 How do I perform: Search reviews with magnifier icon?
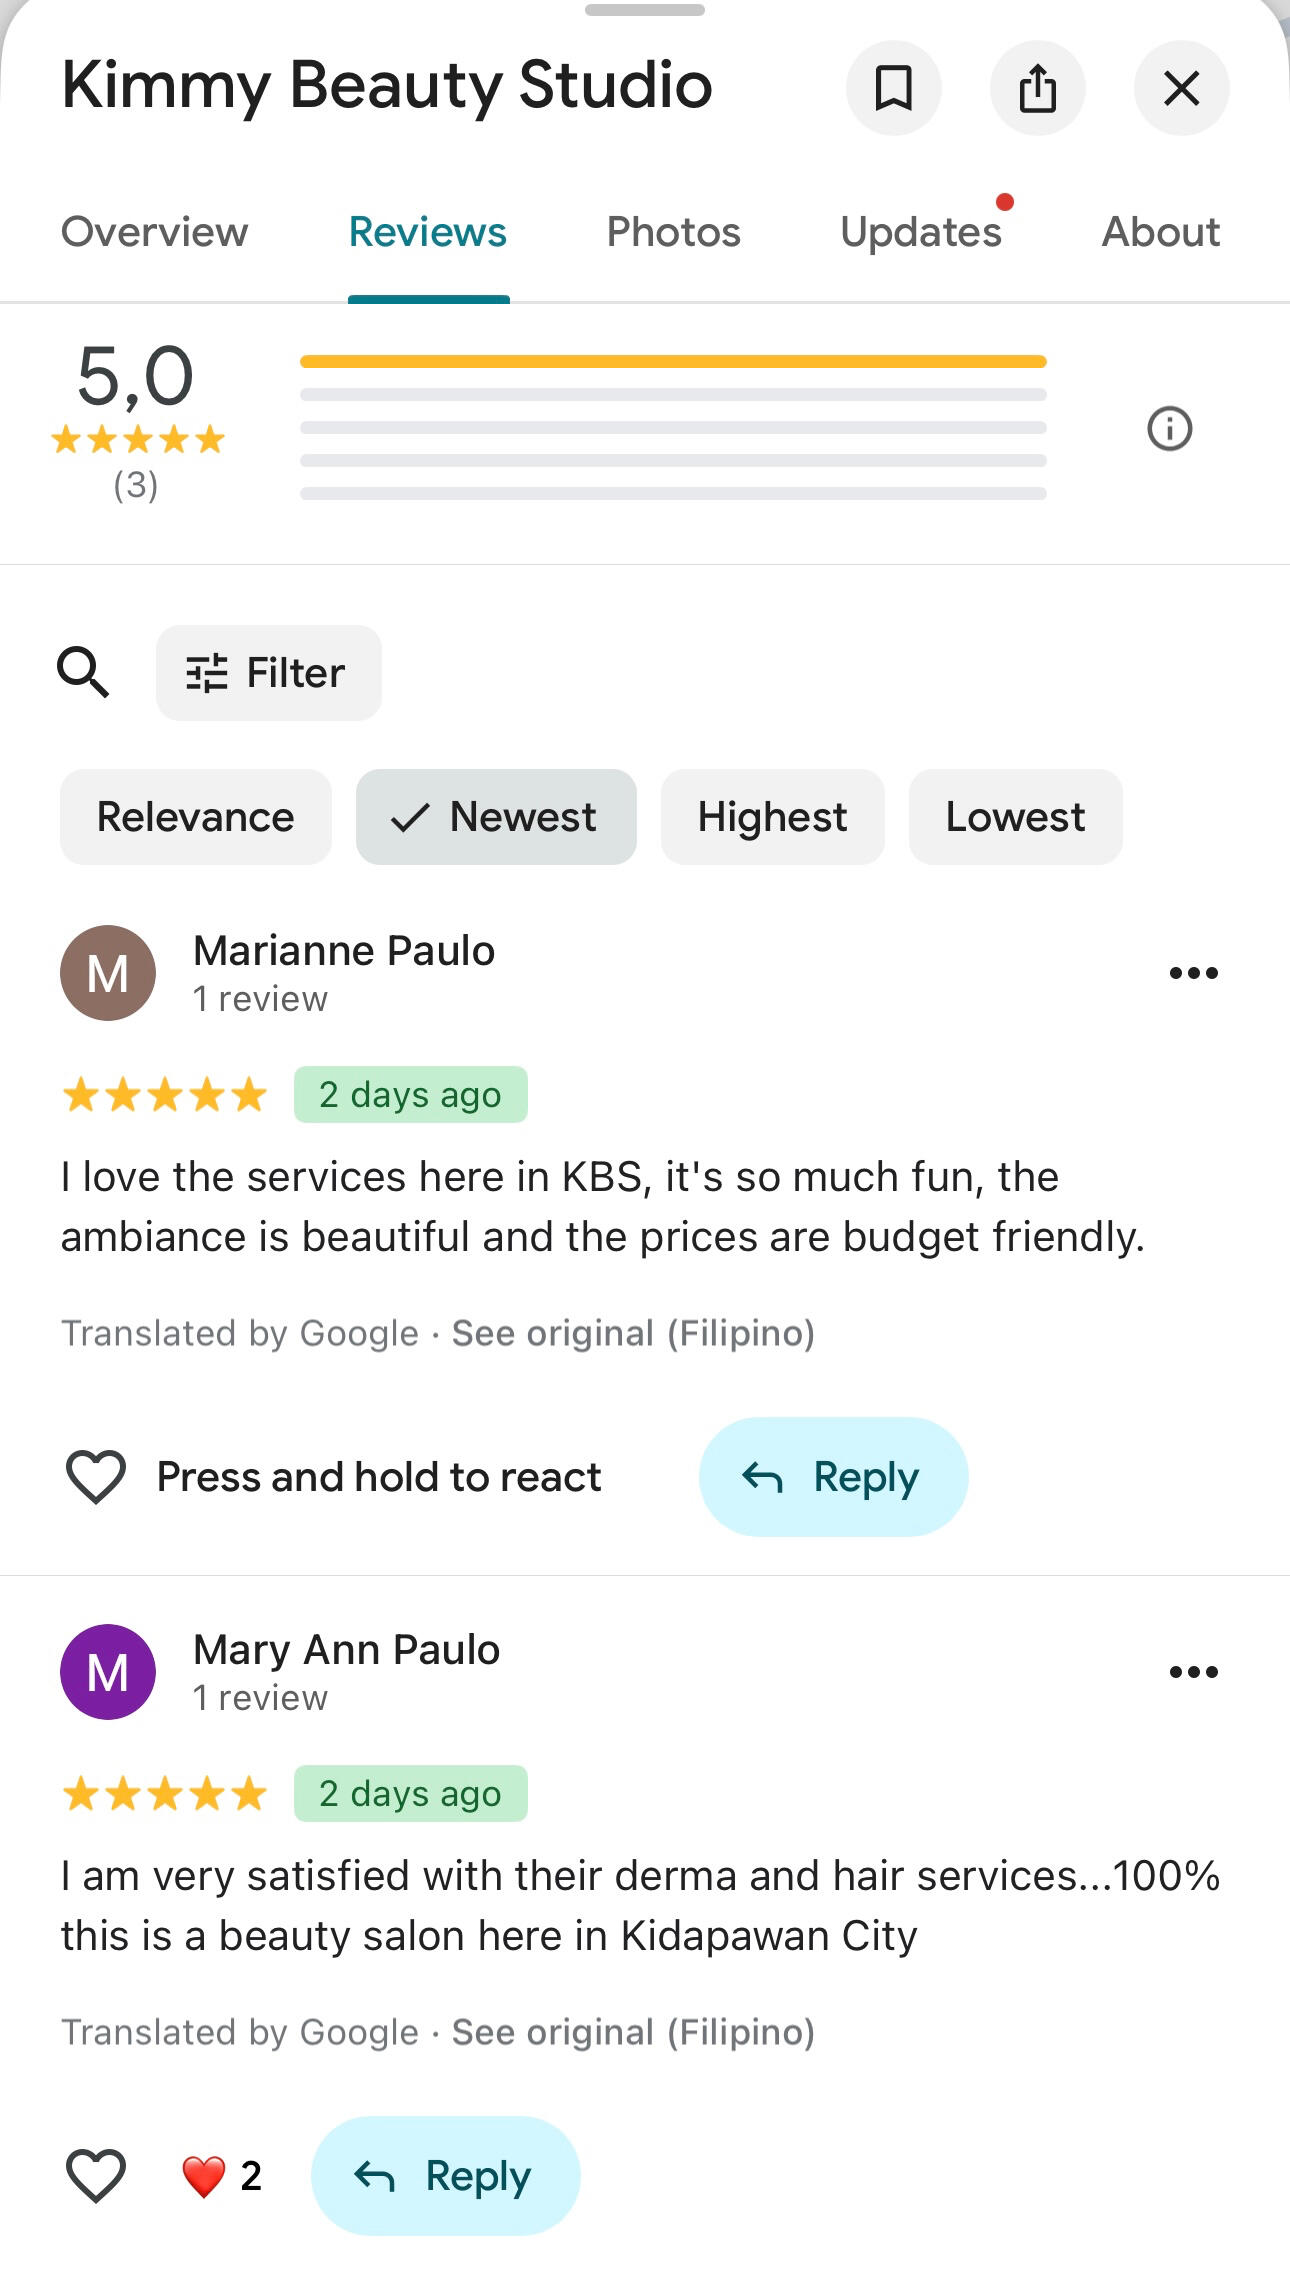point(83,672)
